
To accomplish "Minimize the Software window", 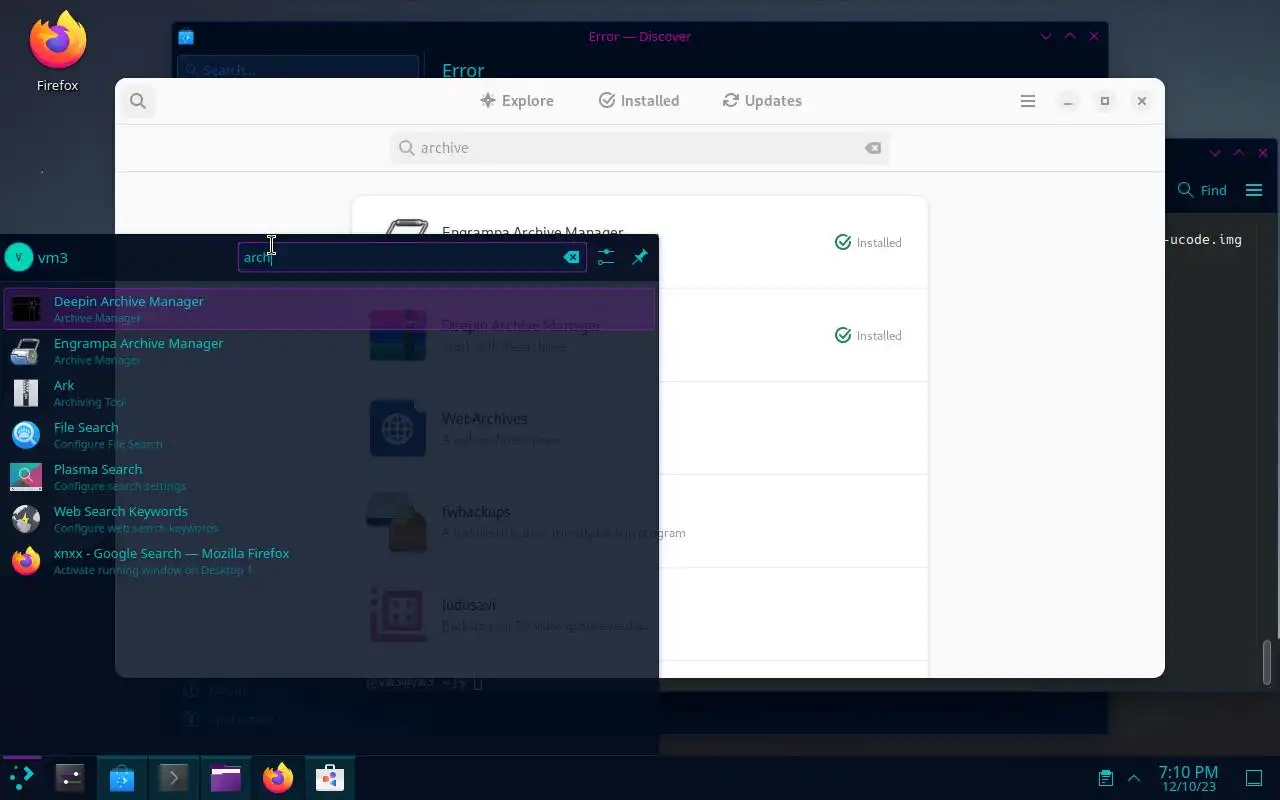I will (x=1068, y=101).
